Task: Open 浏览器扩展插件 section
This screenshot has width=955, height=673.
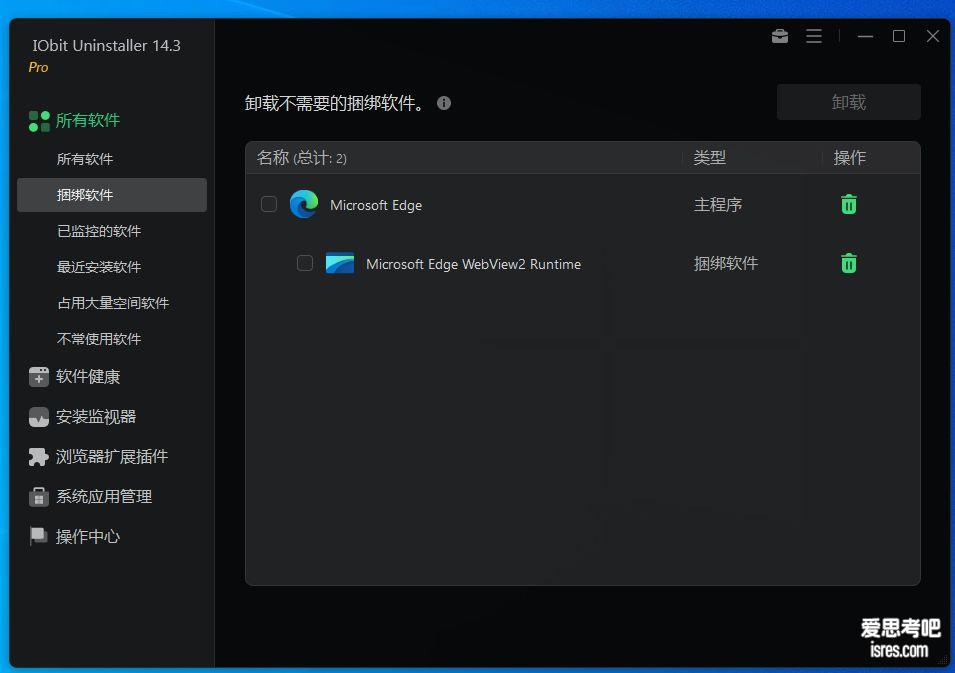Action: point(111,457)
